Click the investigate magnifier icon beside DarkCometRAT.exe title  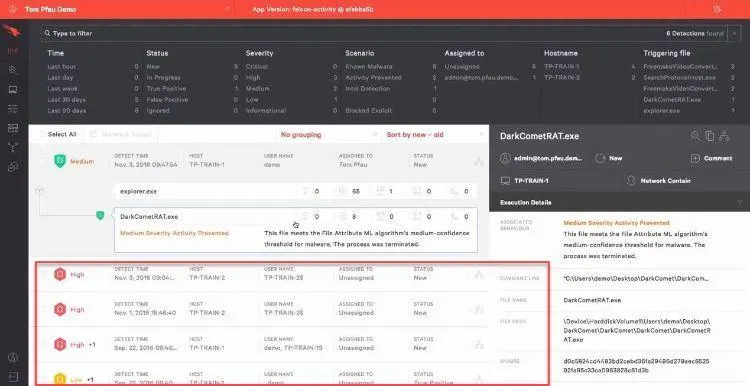point(695,136)
